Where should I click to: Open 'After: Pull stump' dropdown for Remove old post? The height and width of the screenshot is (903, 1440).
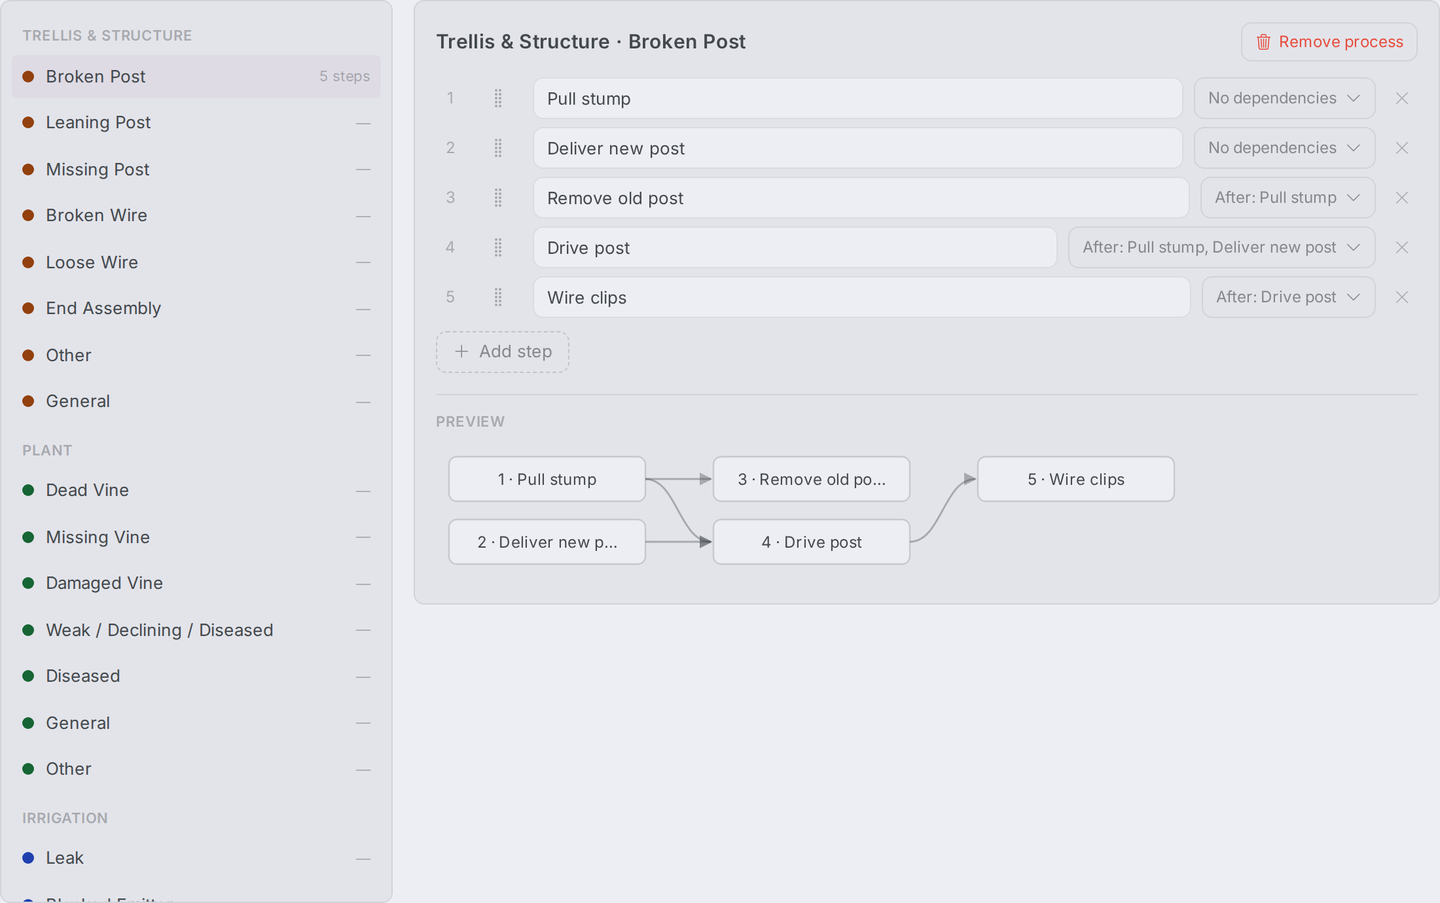tap(1288, 198)
